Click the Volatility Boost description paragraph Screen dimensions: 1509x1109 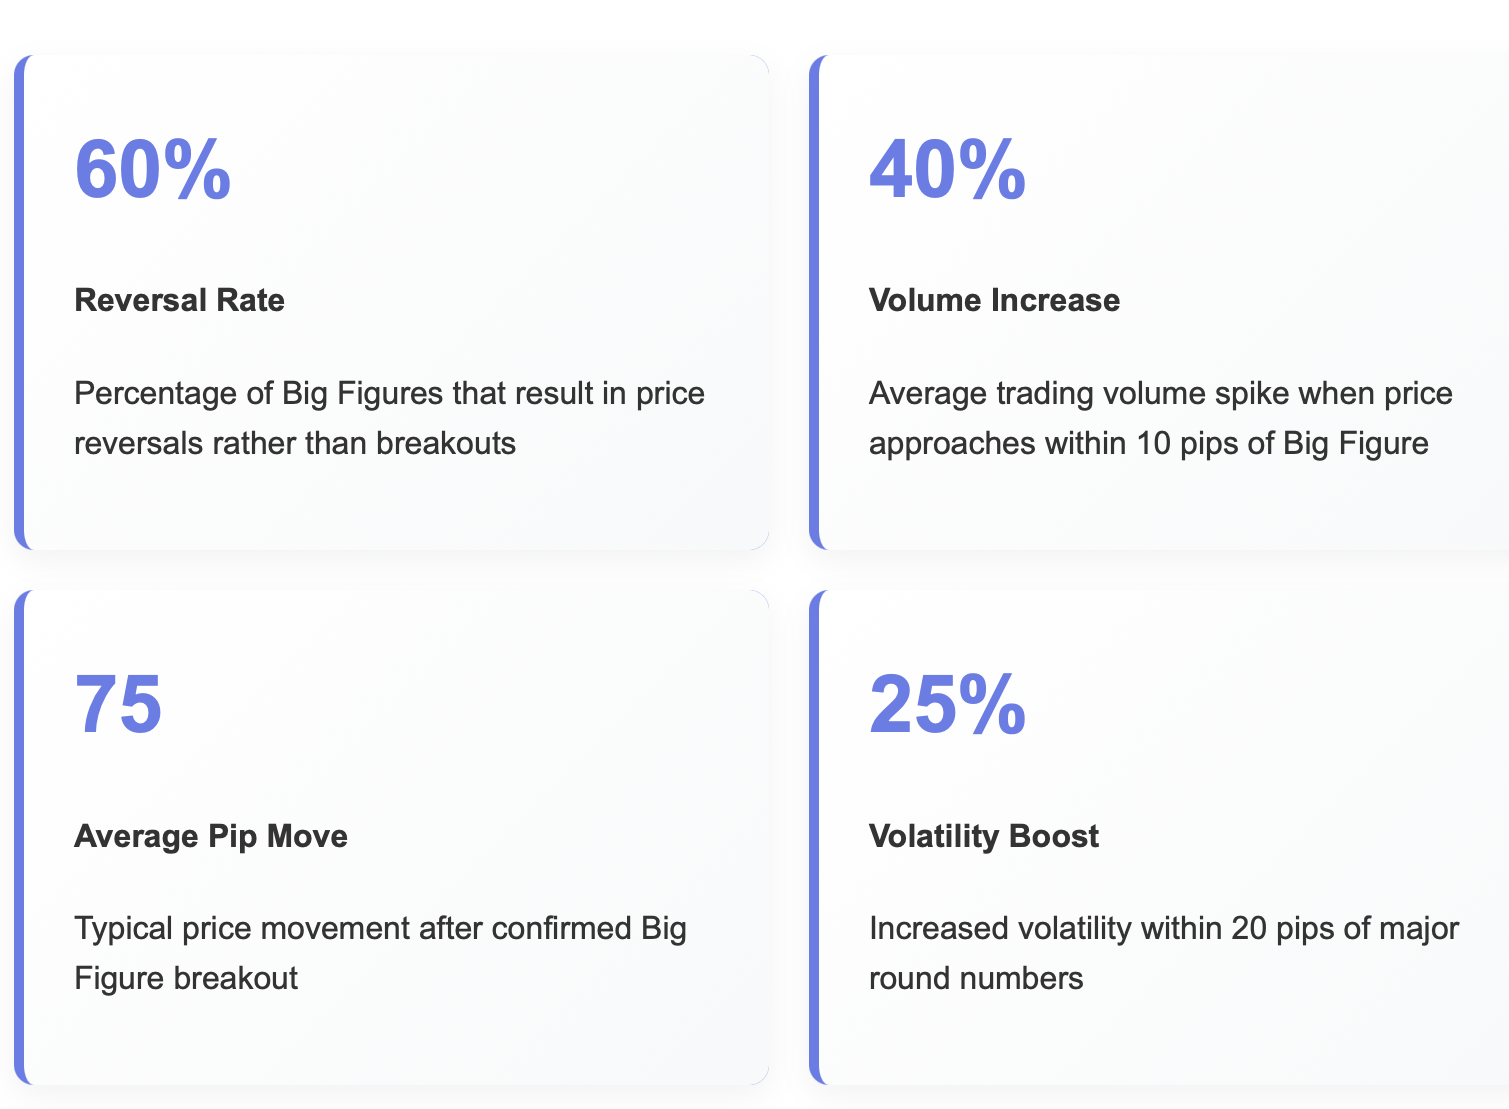point(1164,953)
